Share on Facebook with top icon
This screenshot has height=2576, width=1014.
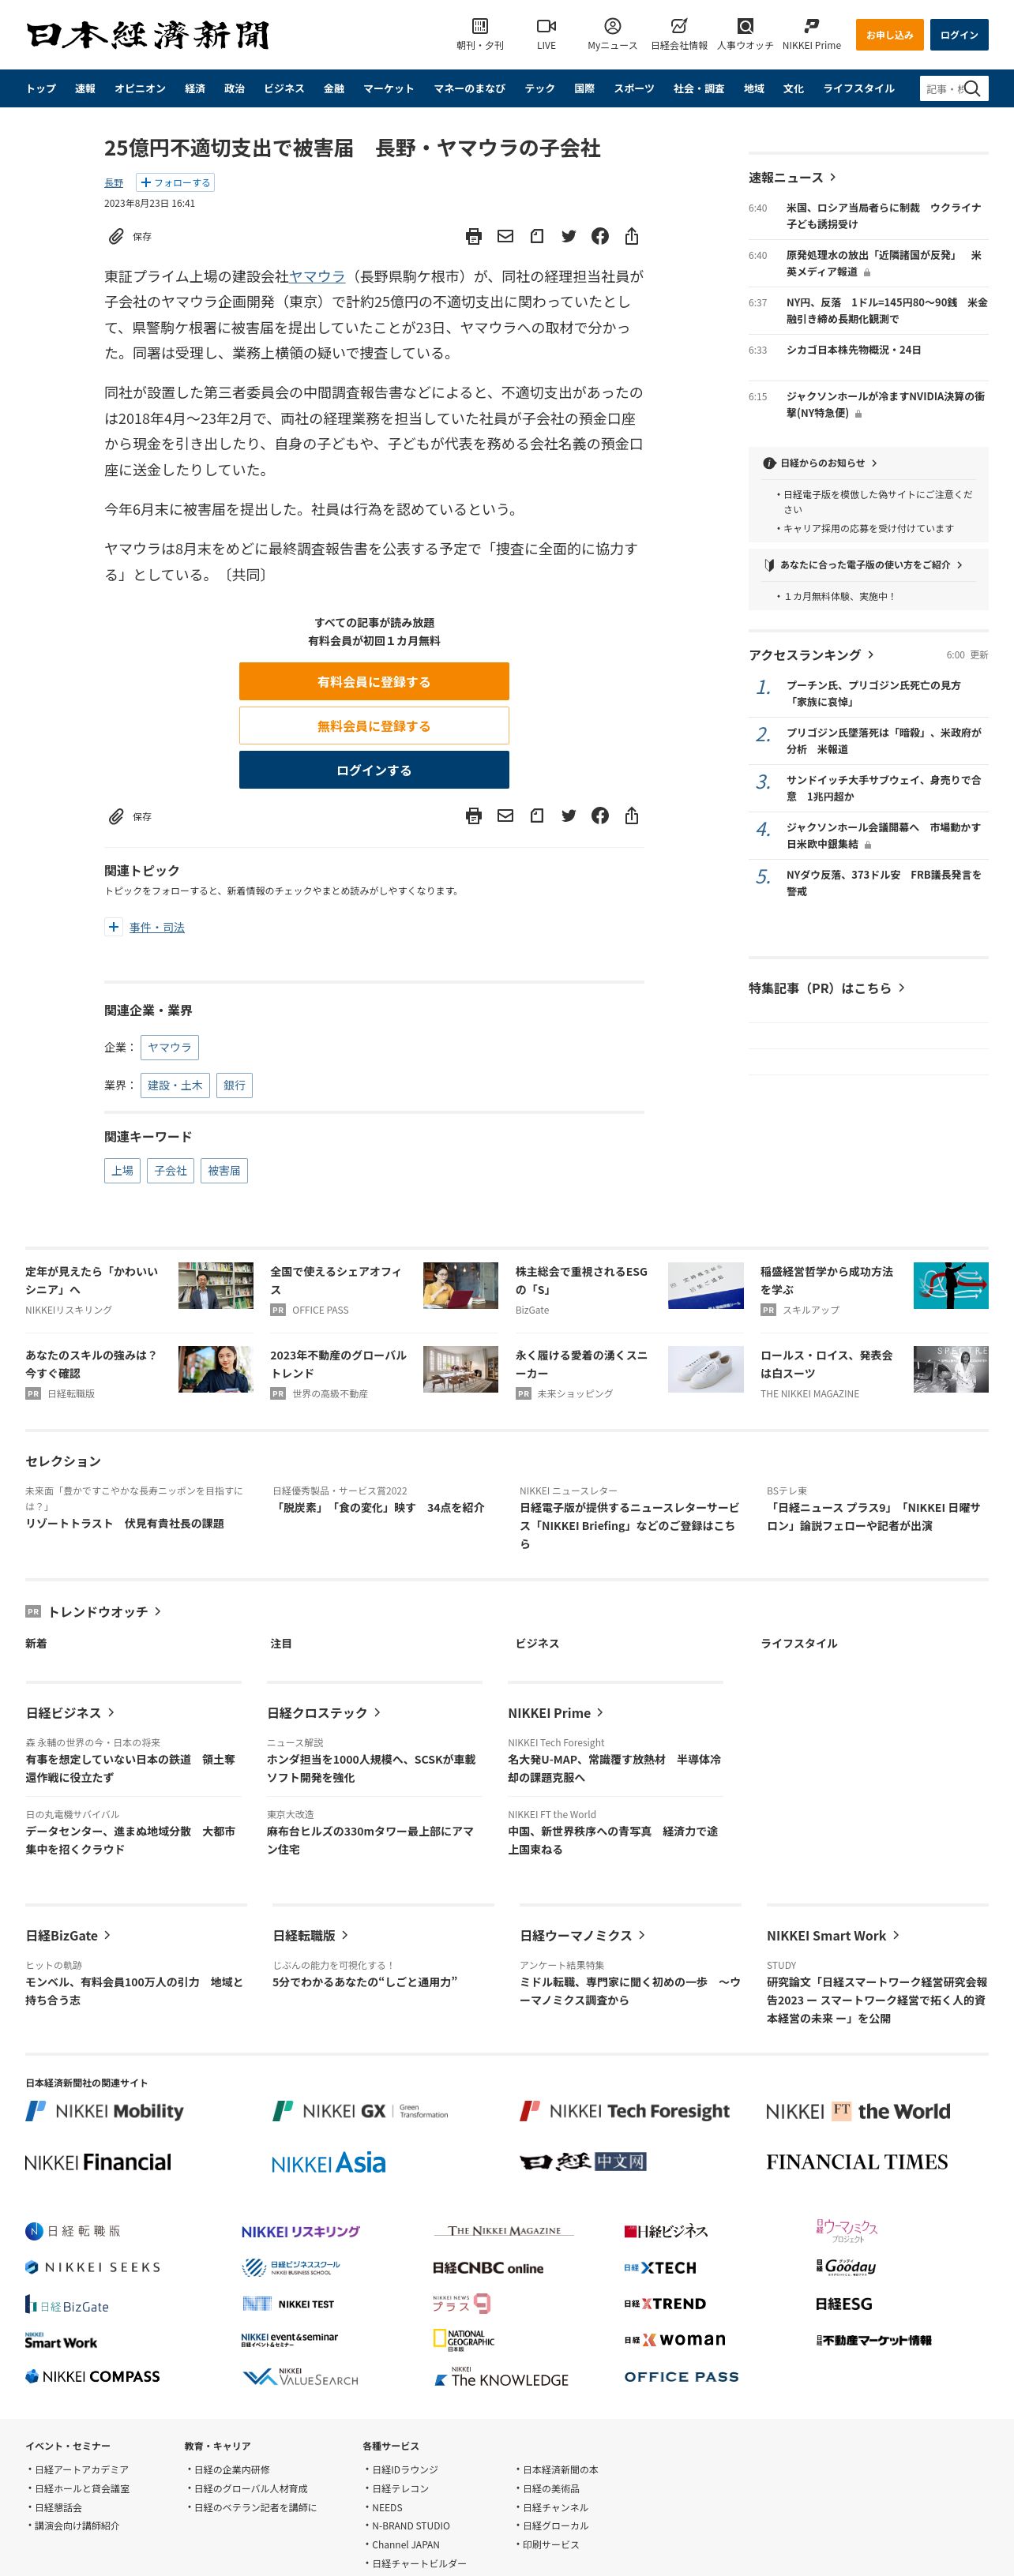[600, 236]
